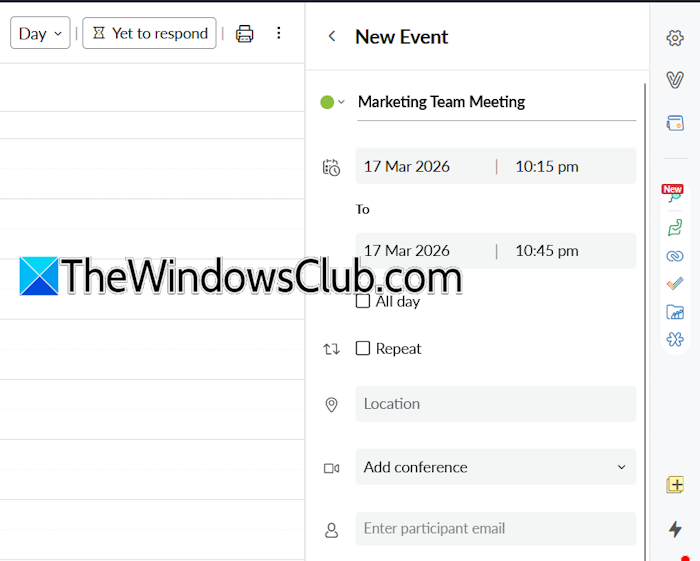This screenshot has width=700, height=561.
Task: Open the three-dot more options menu
Action: (279, 33)
